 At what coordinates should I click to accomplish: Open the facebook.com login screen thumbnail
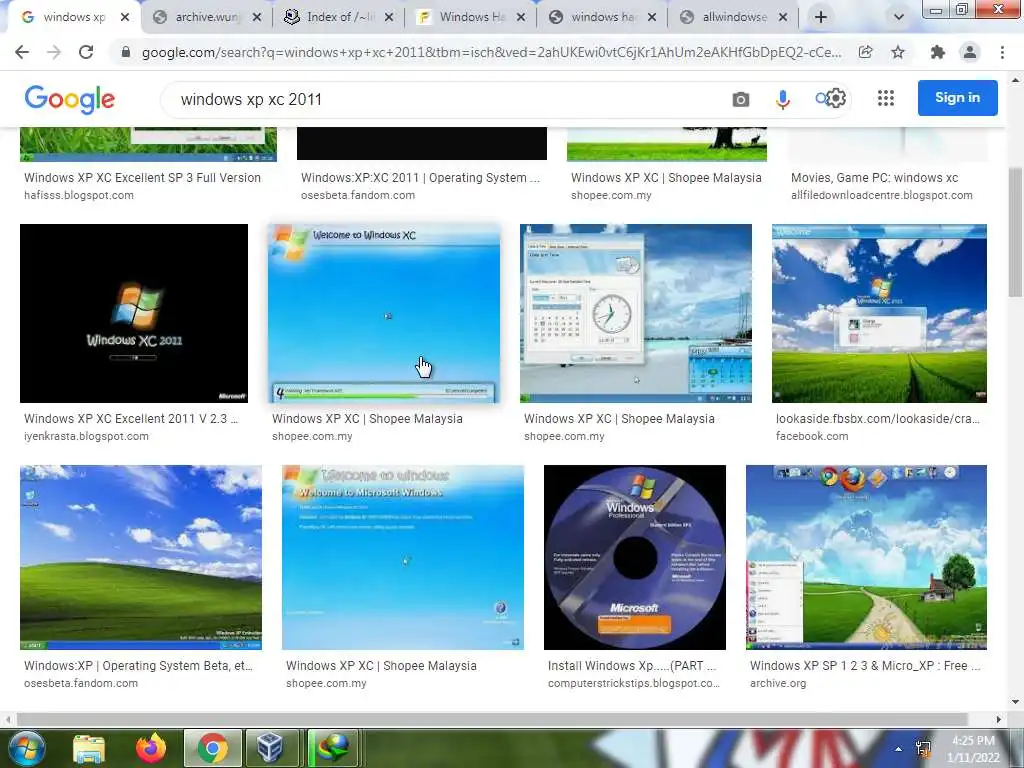879,313
